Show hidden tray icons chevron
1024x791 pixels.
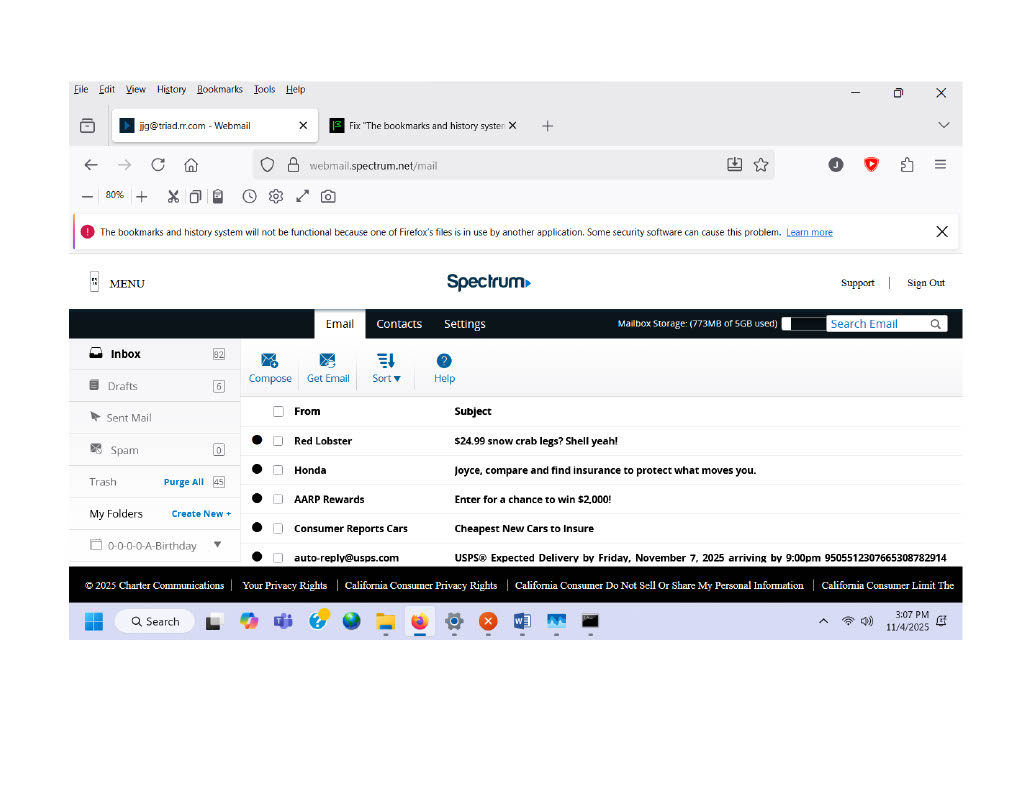824,621
